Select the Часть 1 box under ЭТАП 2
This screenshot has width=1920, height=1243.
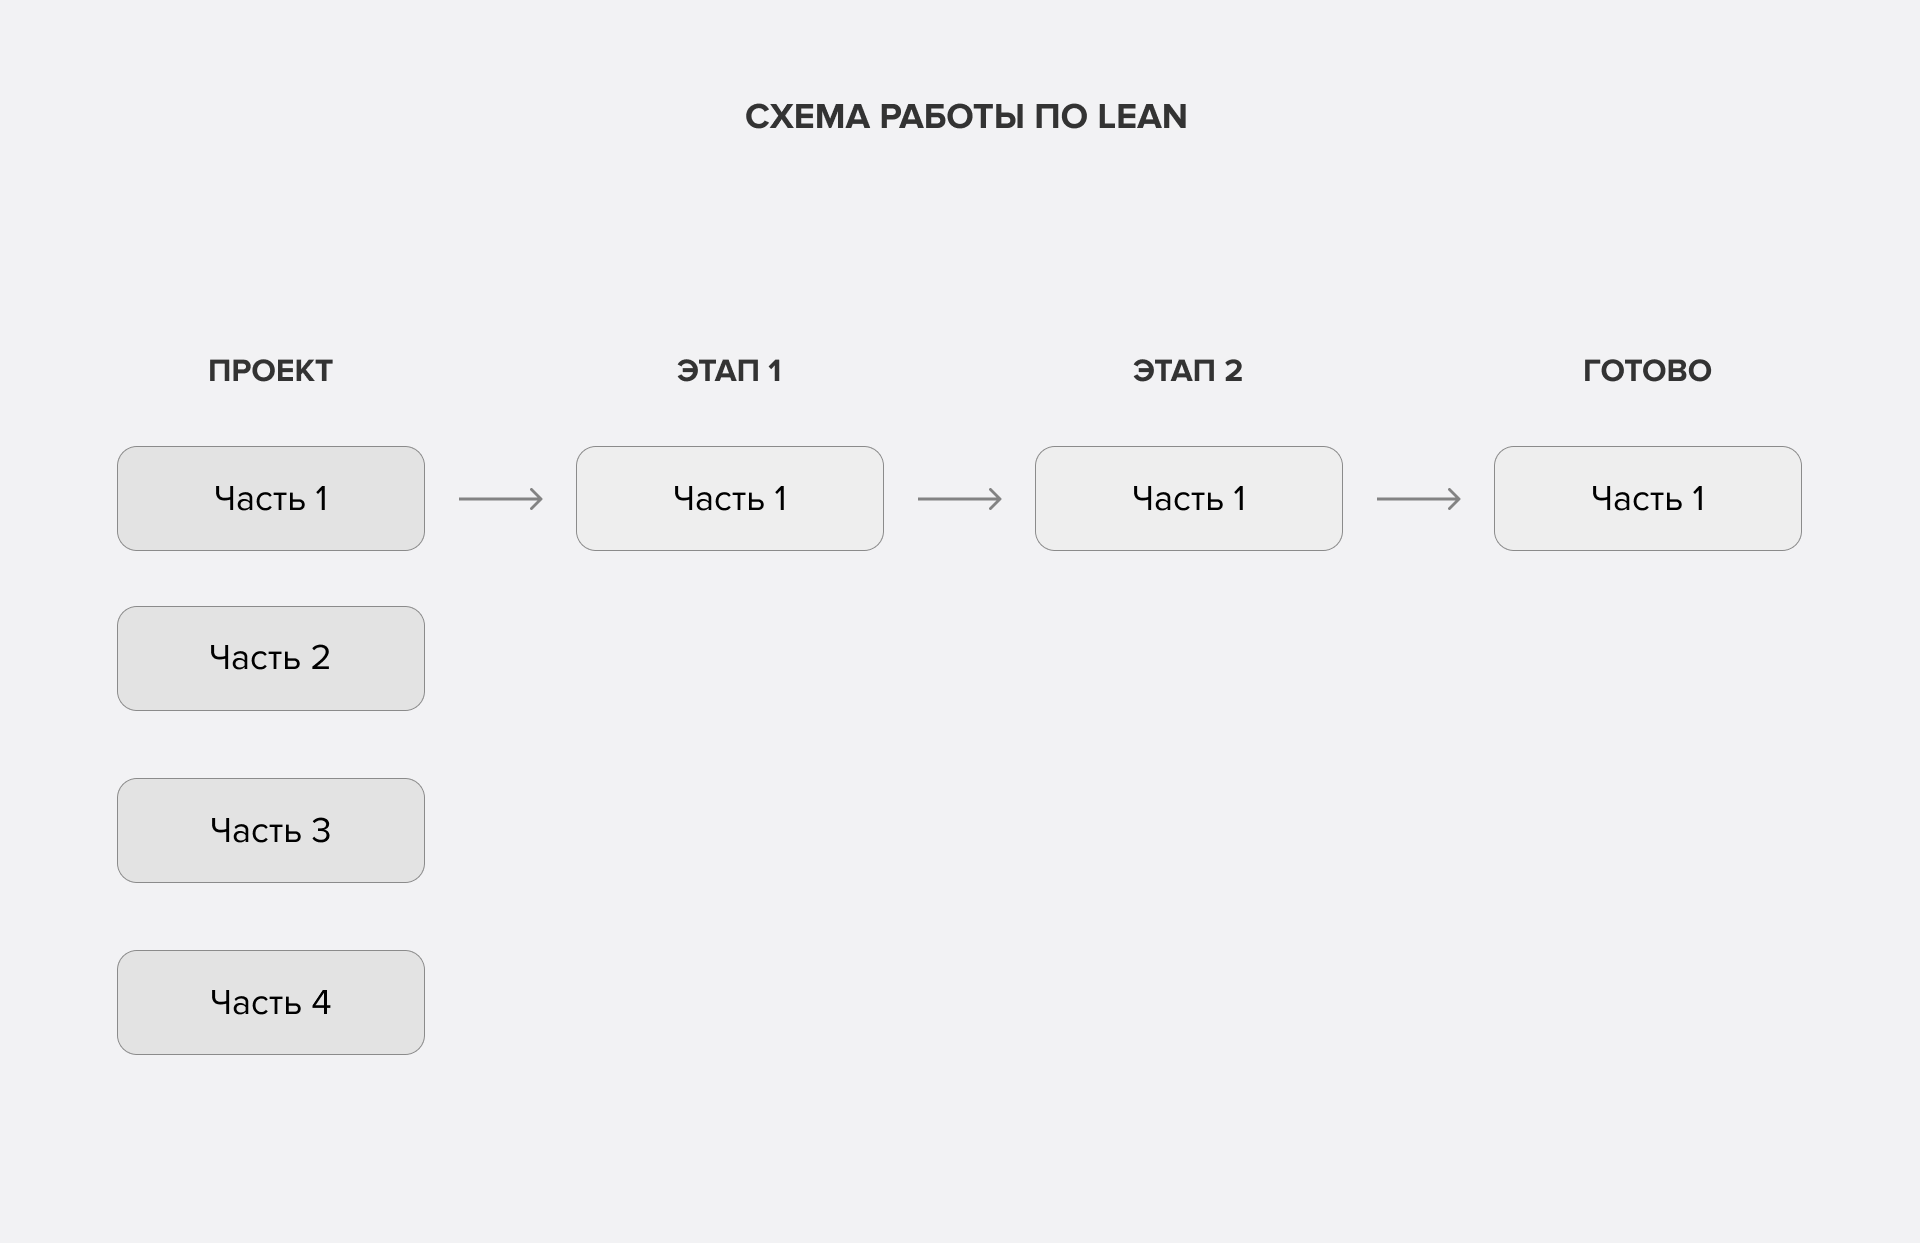point(1189,498)
